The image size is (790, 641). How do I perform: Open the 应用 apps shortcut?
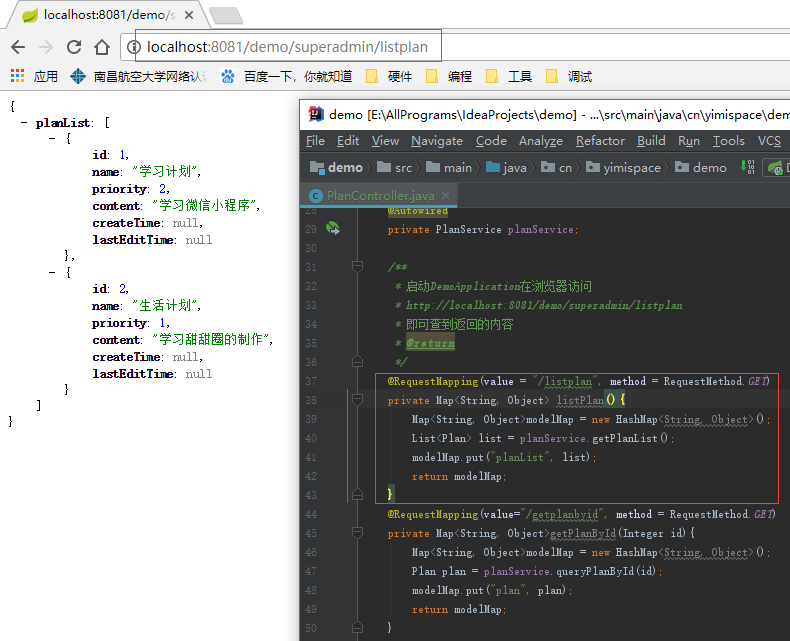pos(34,76)
